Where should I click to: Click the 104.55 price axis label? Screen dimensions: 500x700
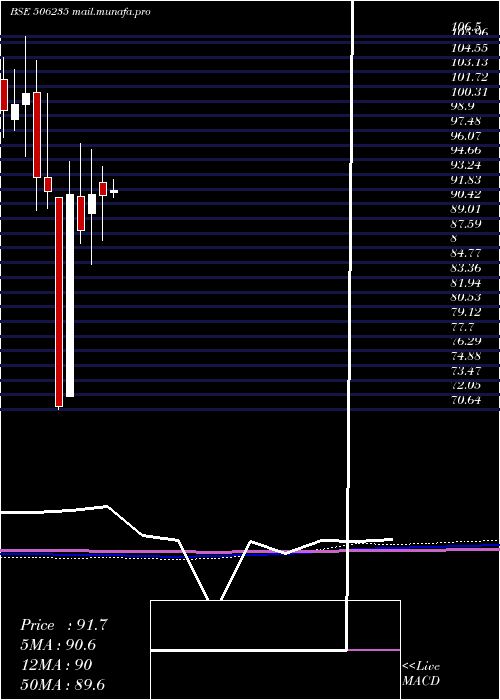(470, 48)
